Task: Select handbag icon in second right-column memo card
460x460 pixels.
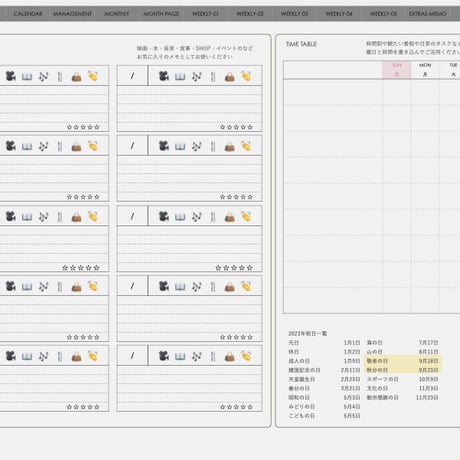Action: (230, 147)
